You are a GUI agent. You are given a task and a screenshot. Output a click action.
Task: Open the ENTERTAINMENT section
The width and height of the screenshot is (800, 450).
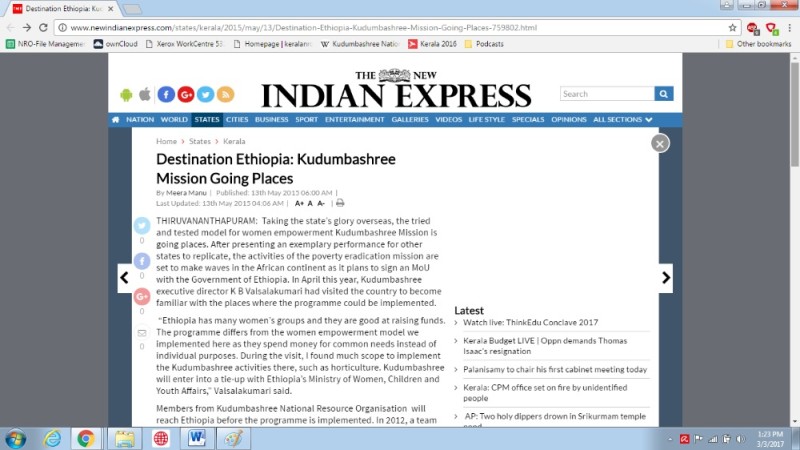(355, 119)
